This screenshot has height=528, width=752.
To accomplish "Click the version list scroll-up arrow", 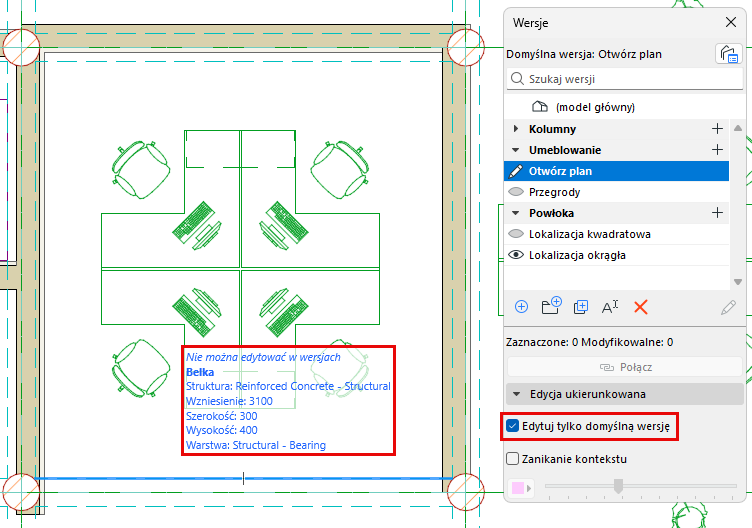I will [738, 128].
